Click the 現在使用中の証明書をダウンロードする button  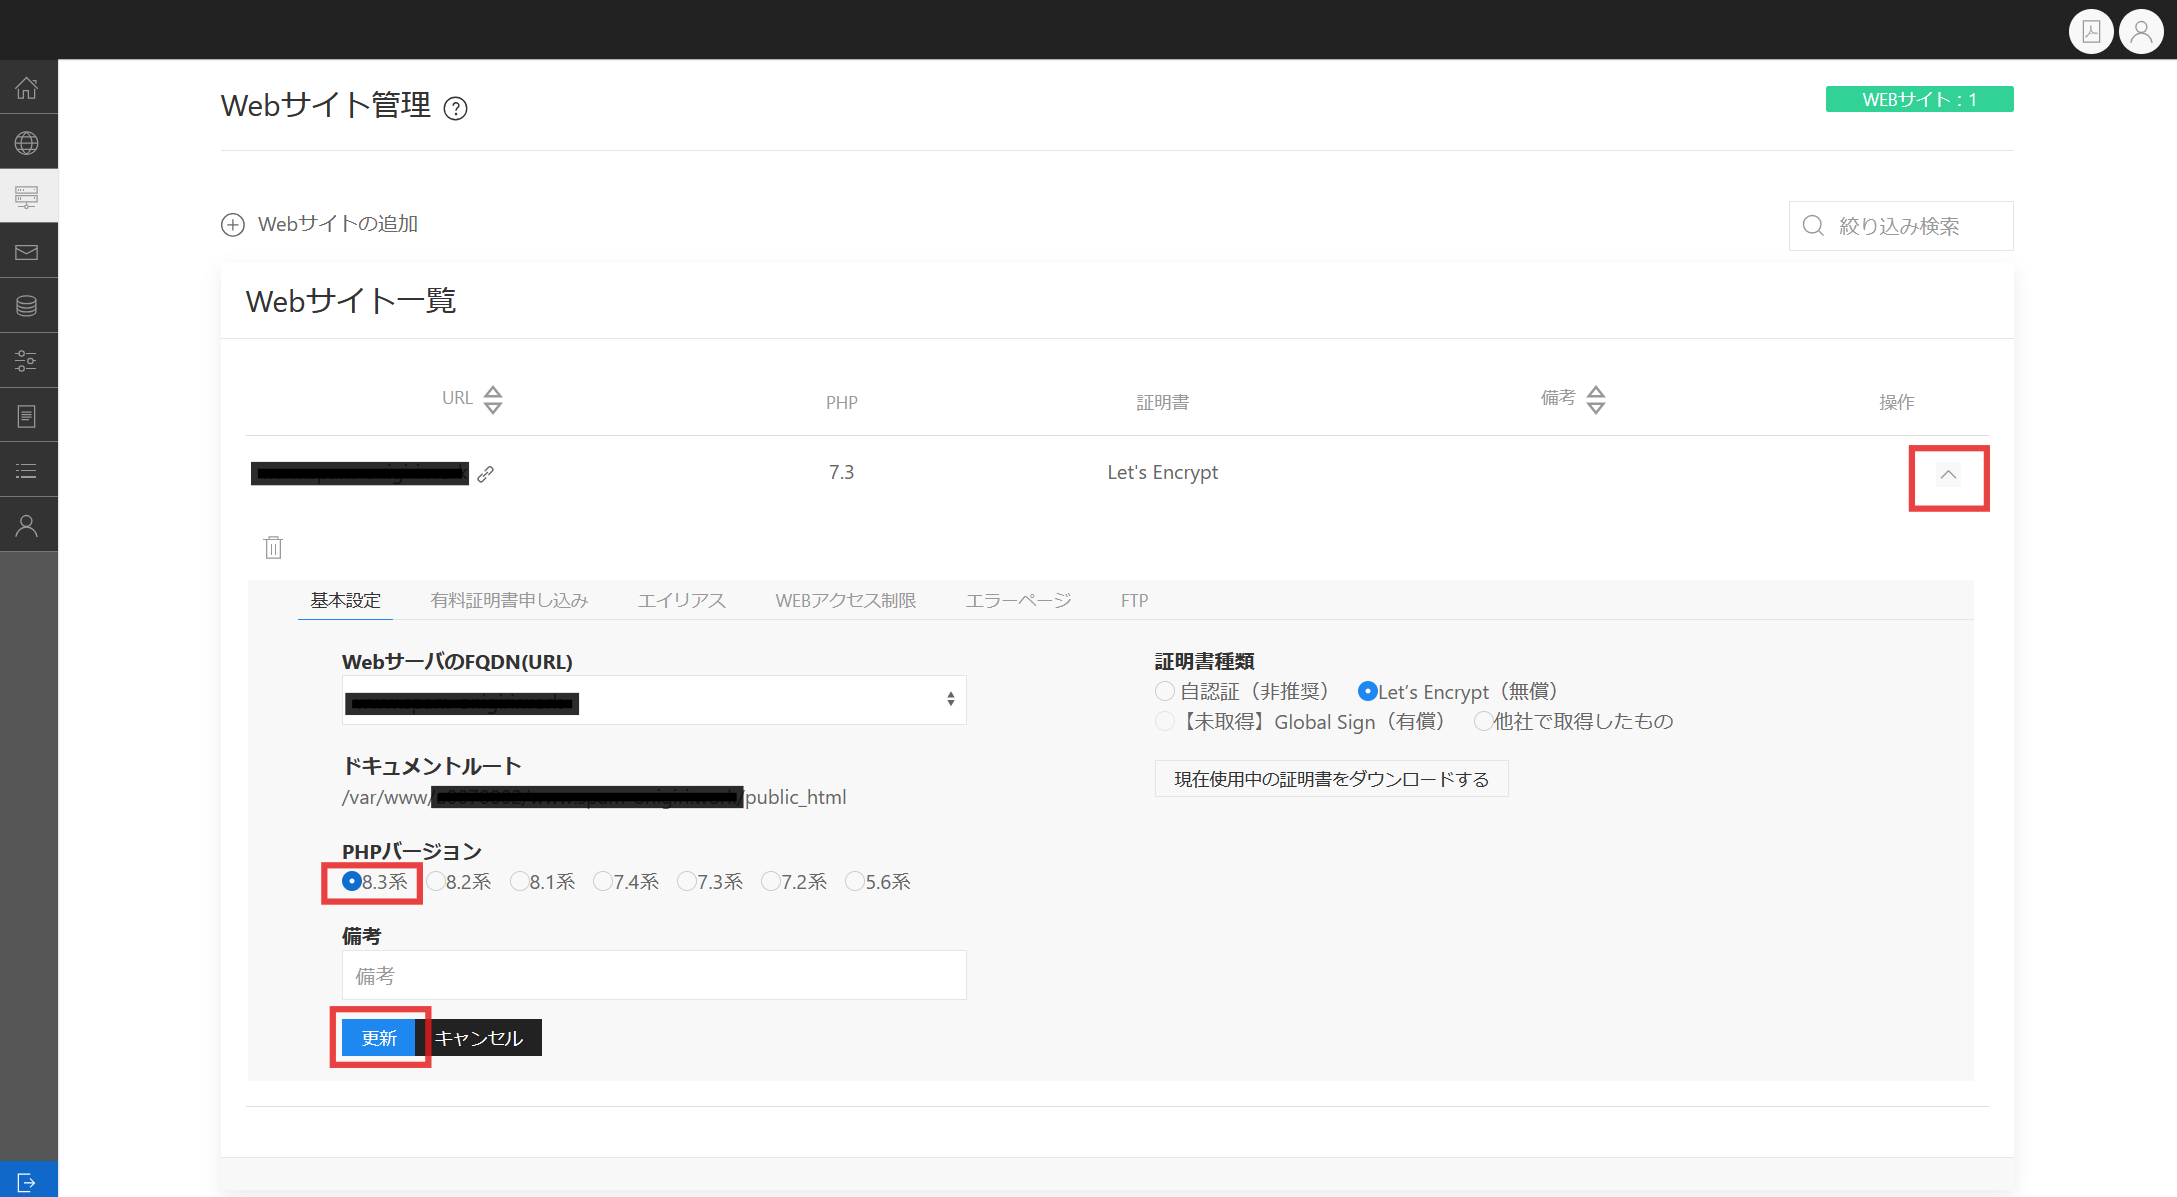(x=1331, y=779)
